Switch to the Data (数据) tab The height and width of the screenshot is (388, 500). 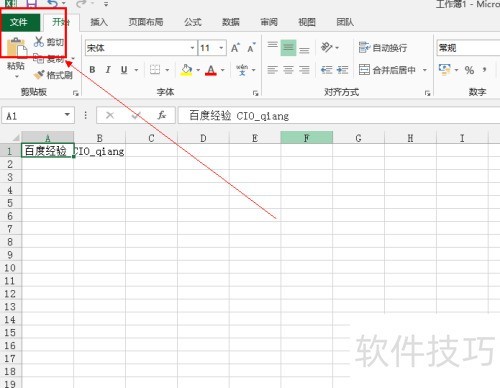tap(231, 22)
